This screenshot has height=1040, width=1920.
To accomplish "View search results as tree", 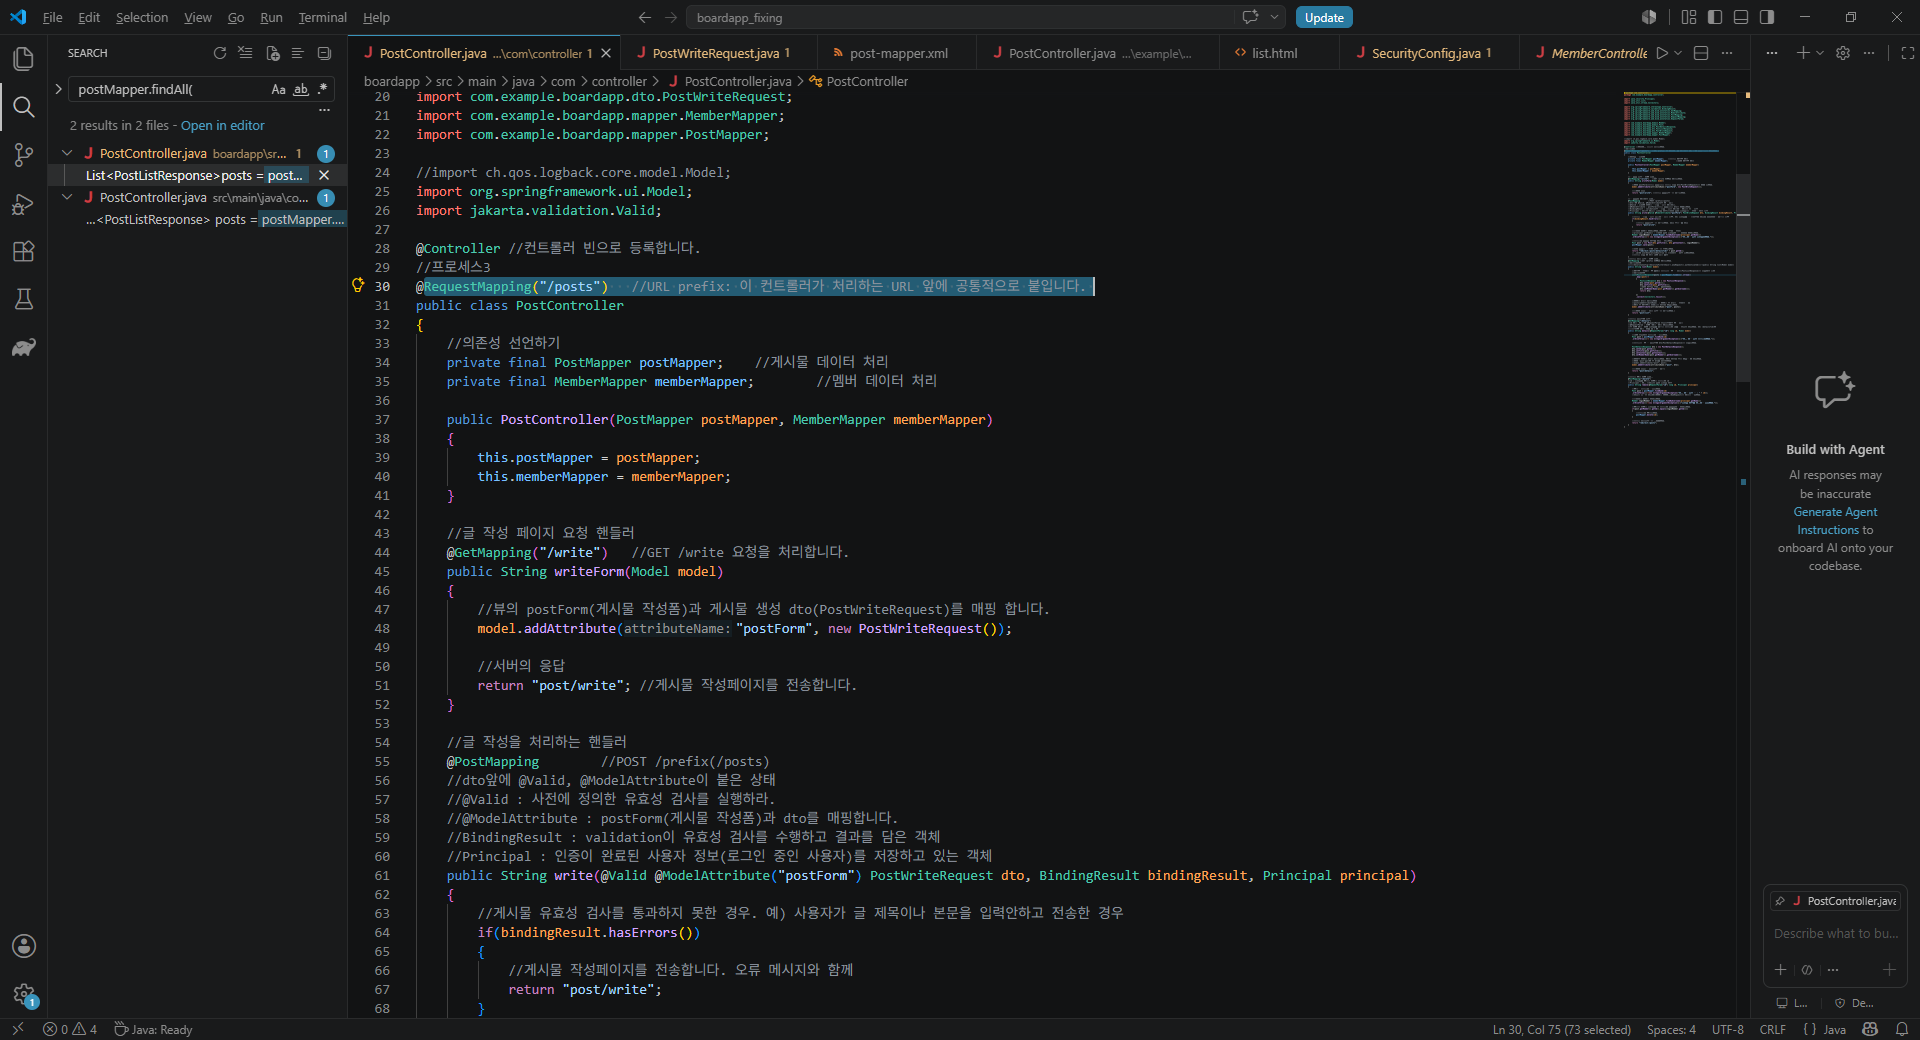I will 298,53.
